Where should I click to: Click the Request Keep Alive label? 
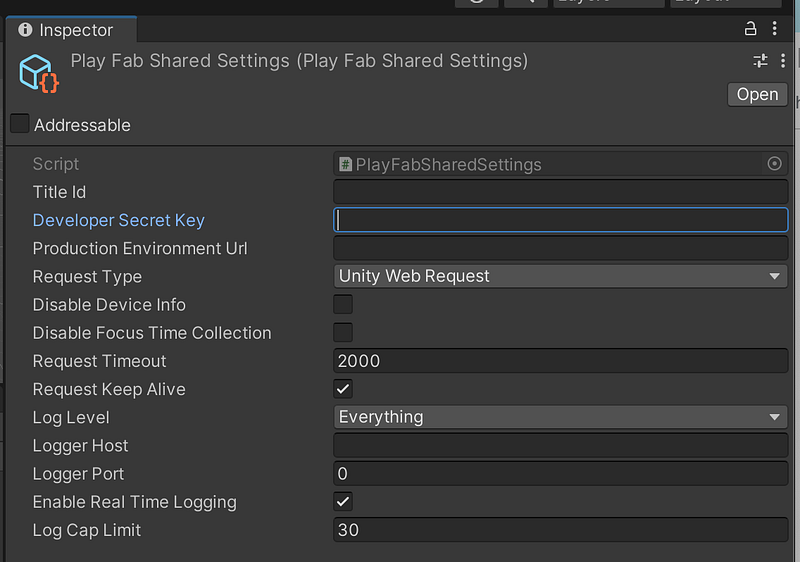(x=109, y=390)
